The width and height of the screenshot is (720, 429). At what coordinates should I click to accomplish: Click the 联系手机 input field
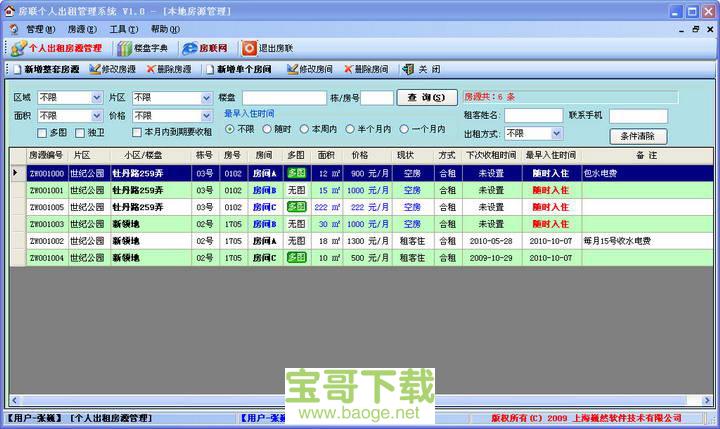pos(638,116)
